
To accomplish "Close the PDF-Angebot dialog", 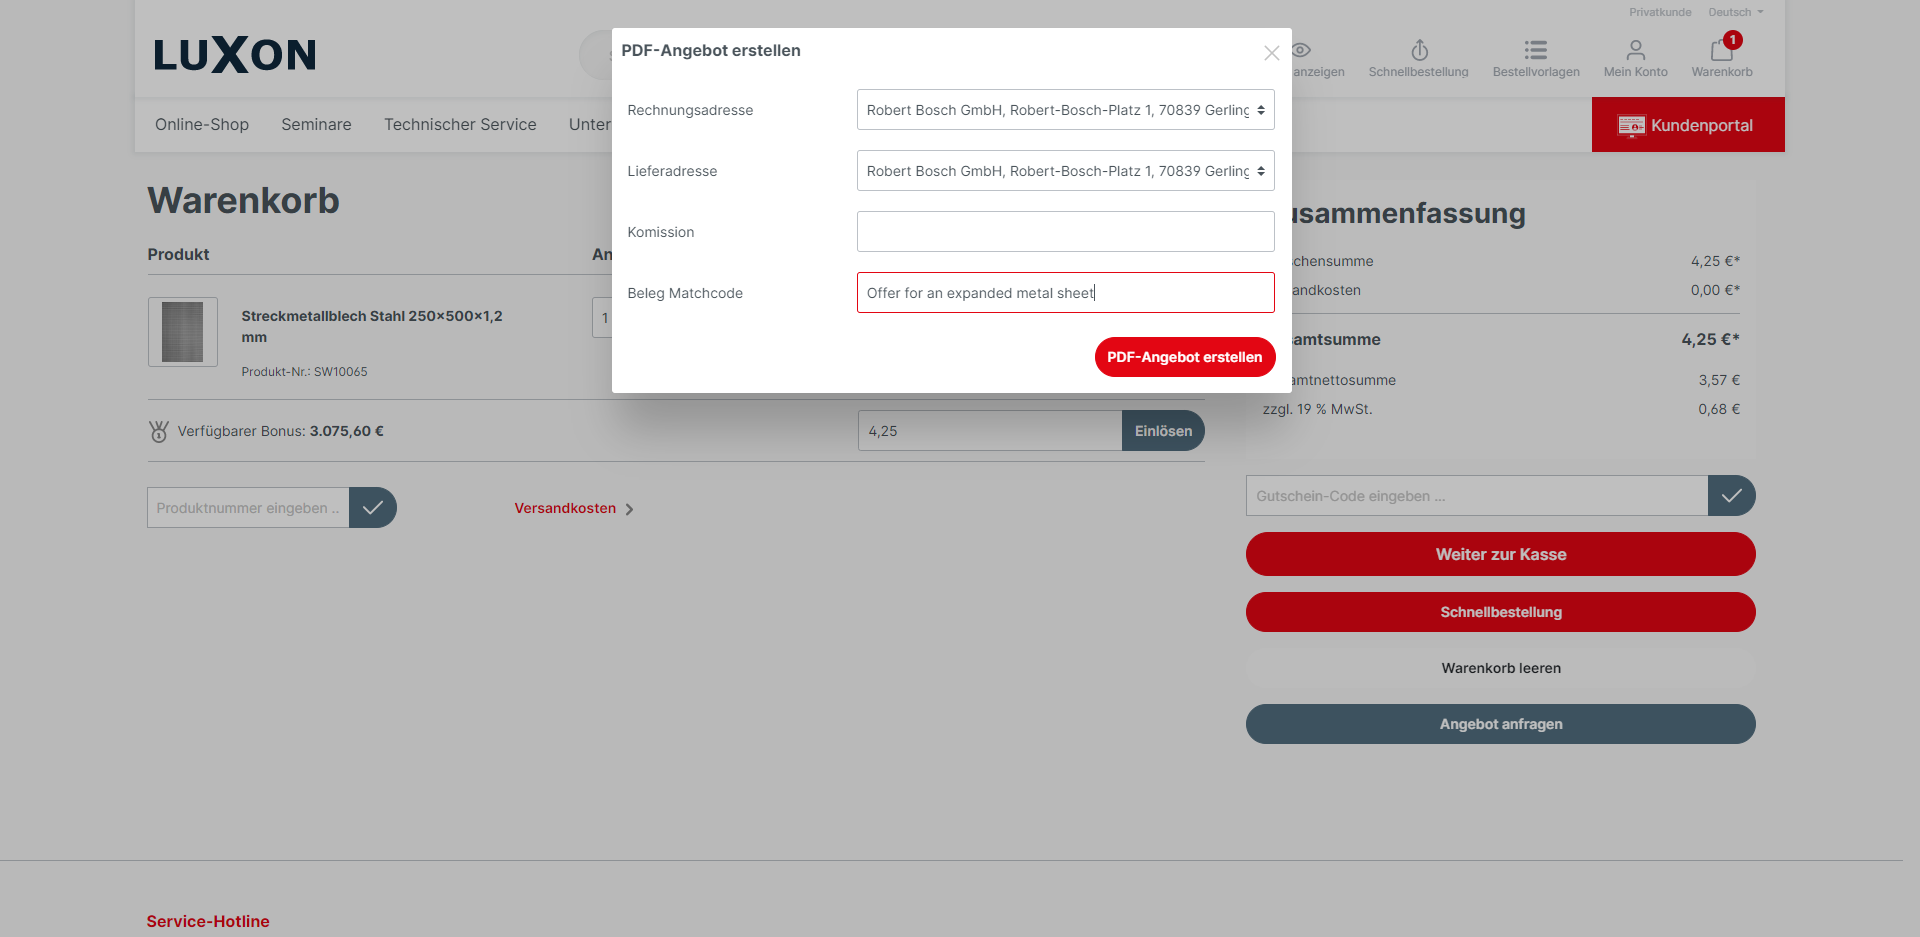I will tap(1271, 53).
